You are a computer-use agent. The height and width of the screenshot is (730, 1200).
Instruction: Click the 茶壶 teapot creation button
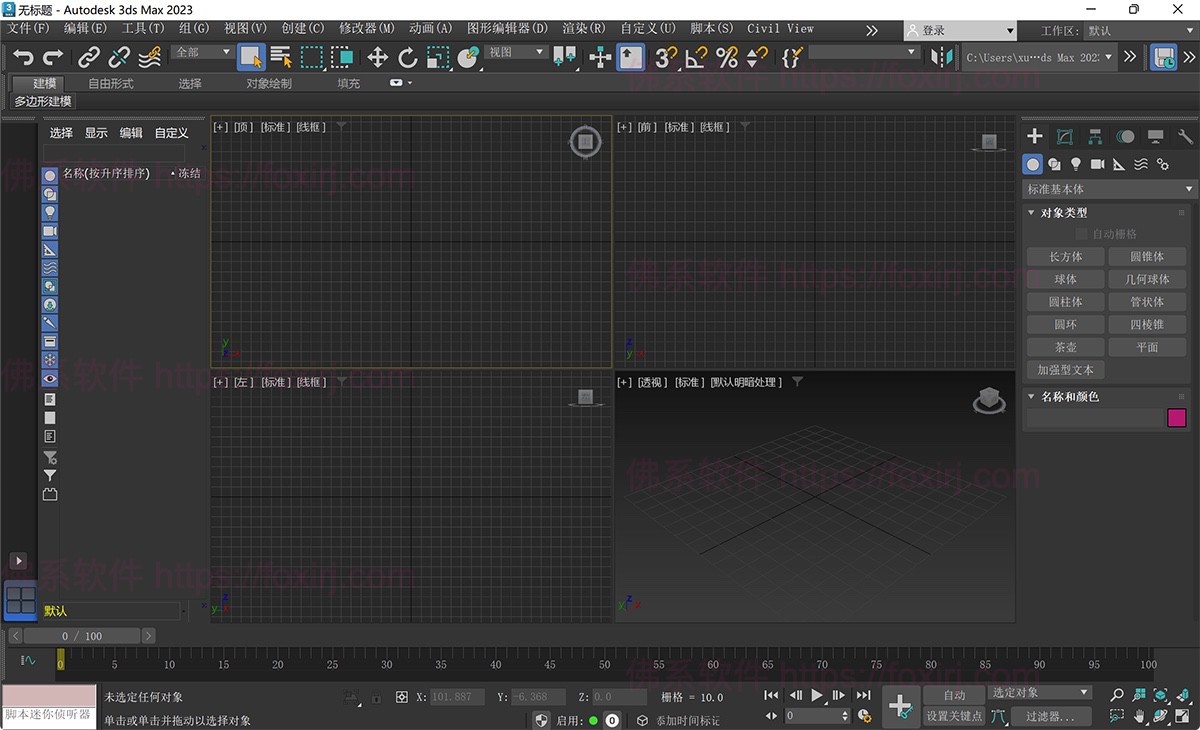[x=1064, y=346]
